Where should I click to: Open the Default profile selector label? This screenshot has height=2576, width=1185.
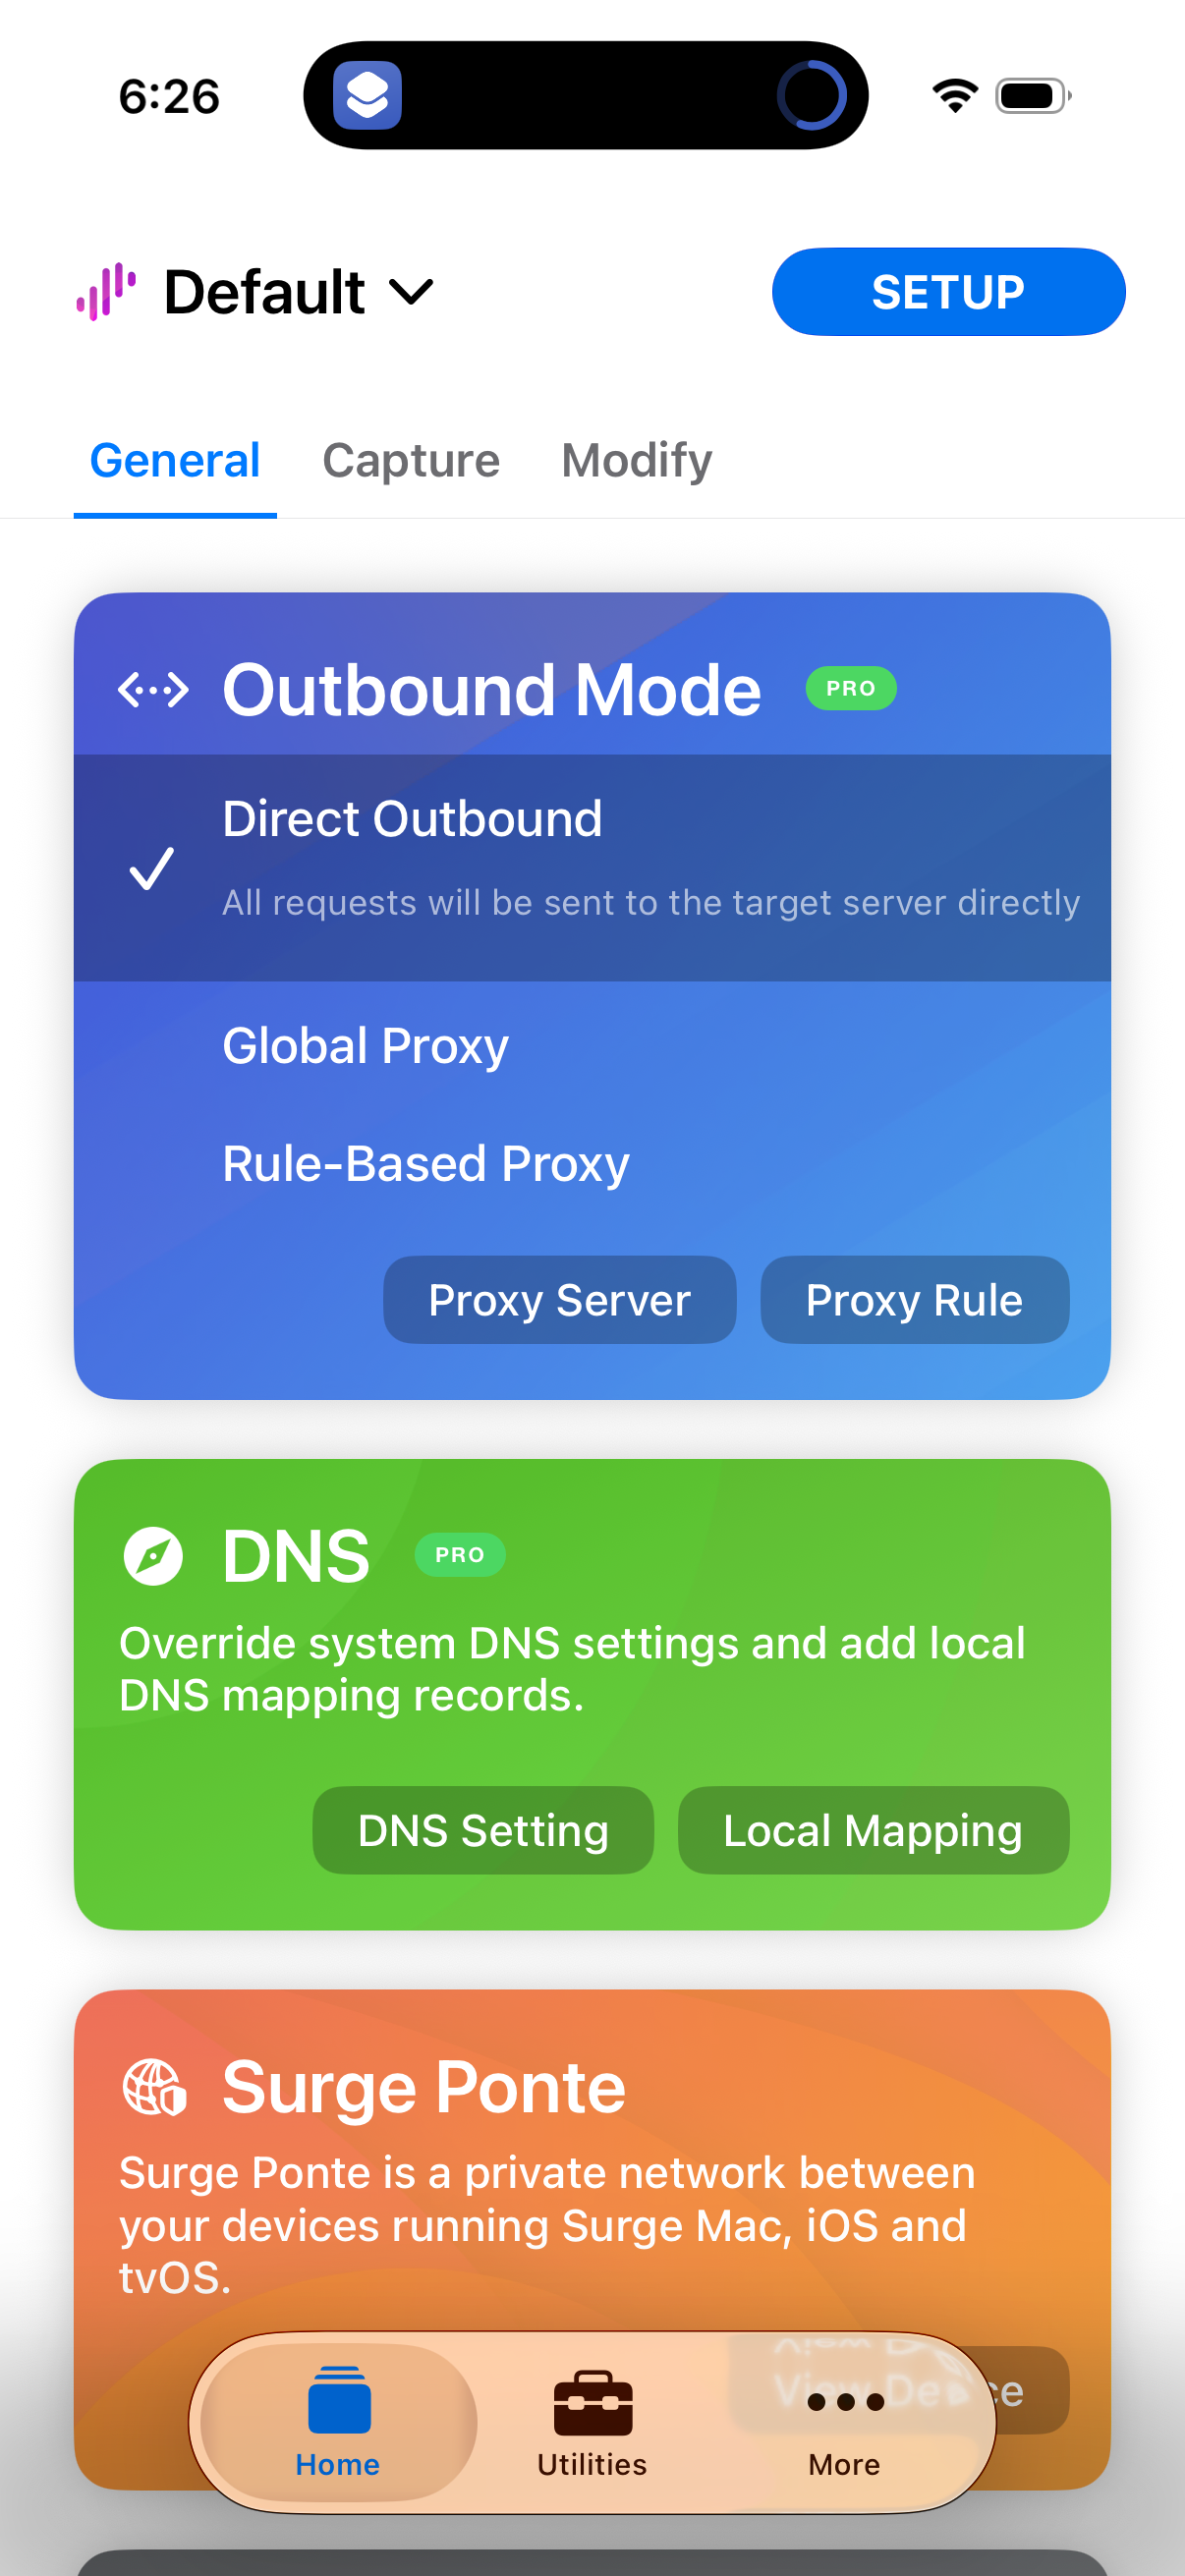coord(264,292)
